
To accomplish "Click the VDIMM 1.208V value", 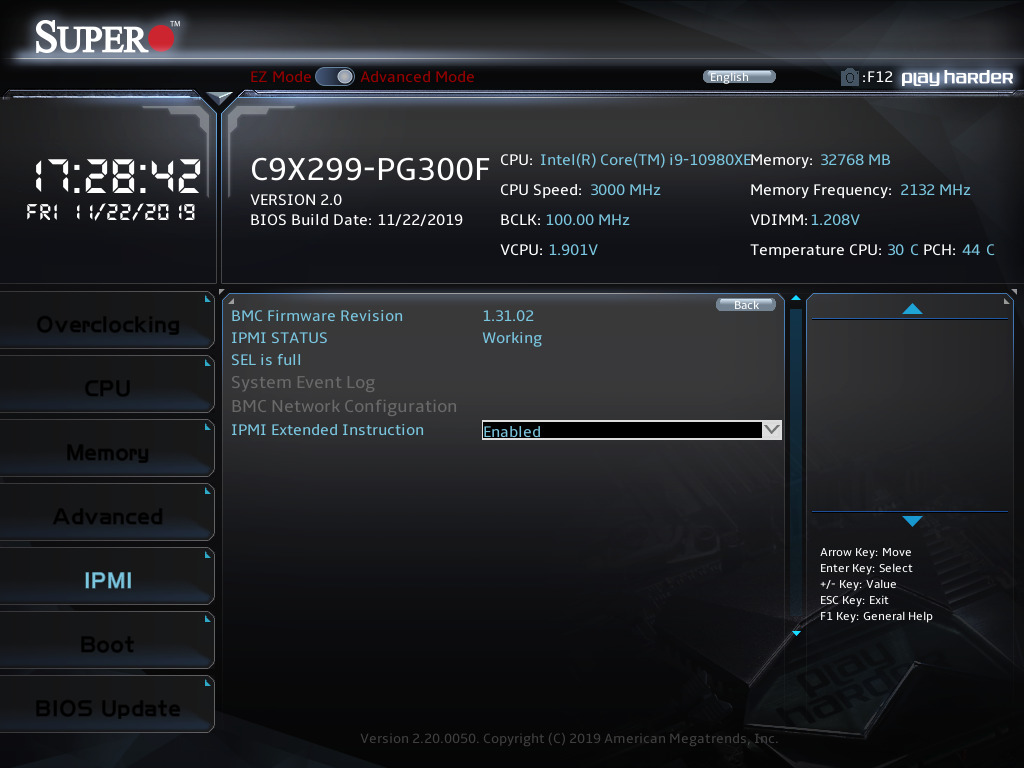I will [x=835, y=220].
